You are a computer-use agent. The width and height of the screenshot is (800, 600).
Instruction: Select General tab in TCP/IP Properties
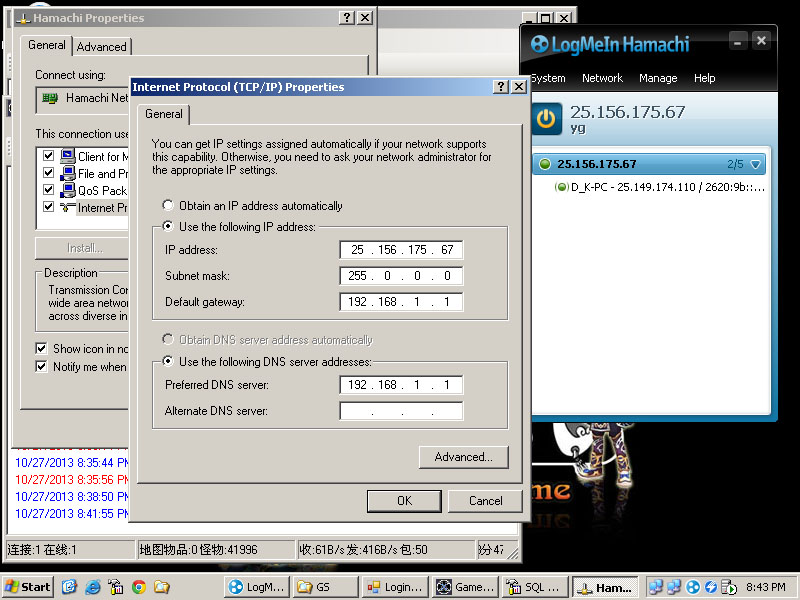point(164,114)
